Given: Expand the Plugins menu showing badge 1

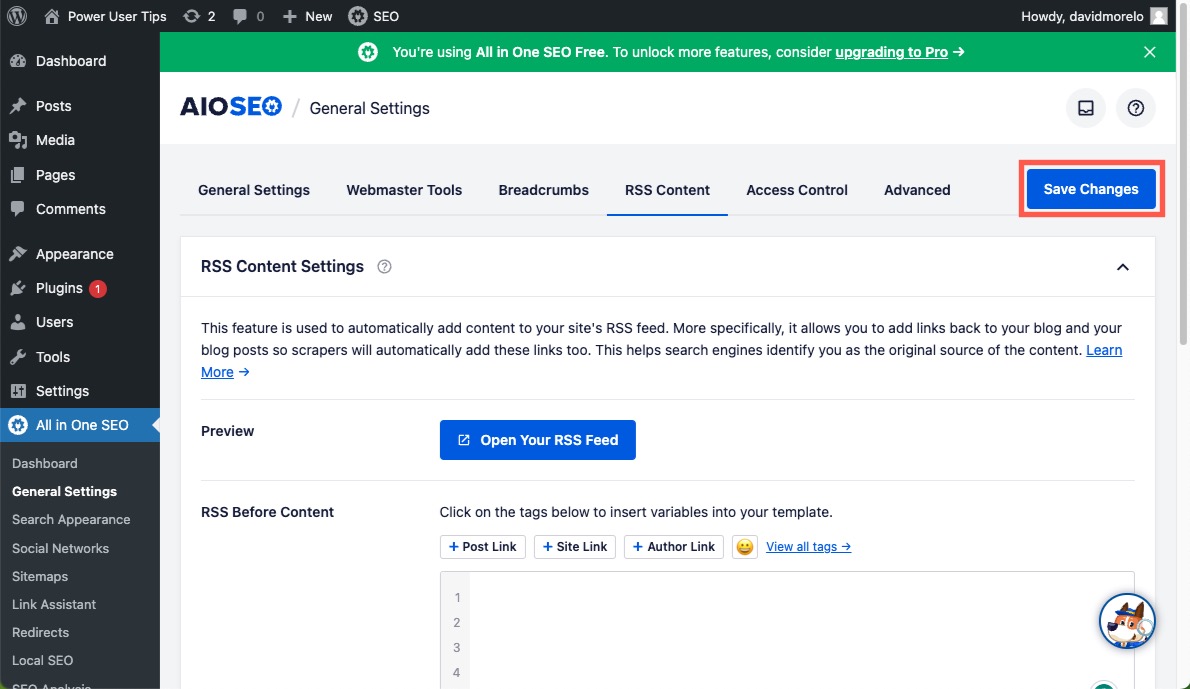Looking at the screenshot, I should pos(57,288).
